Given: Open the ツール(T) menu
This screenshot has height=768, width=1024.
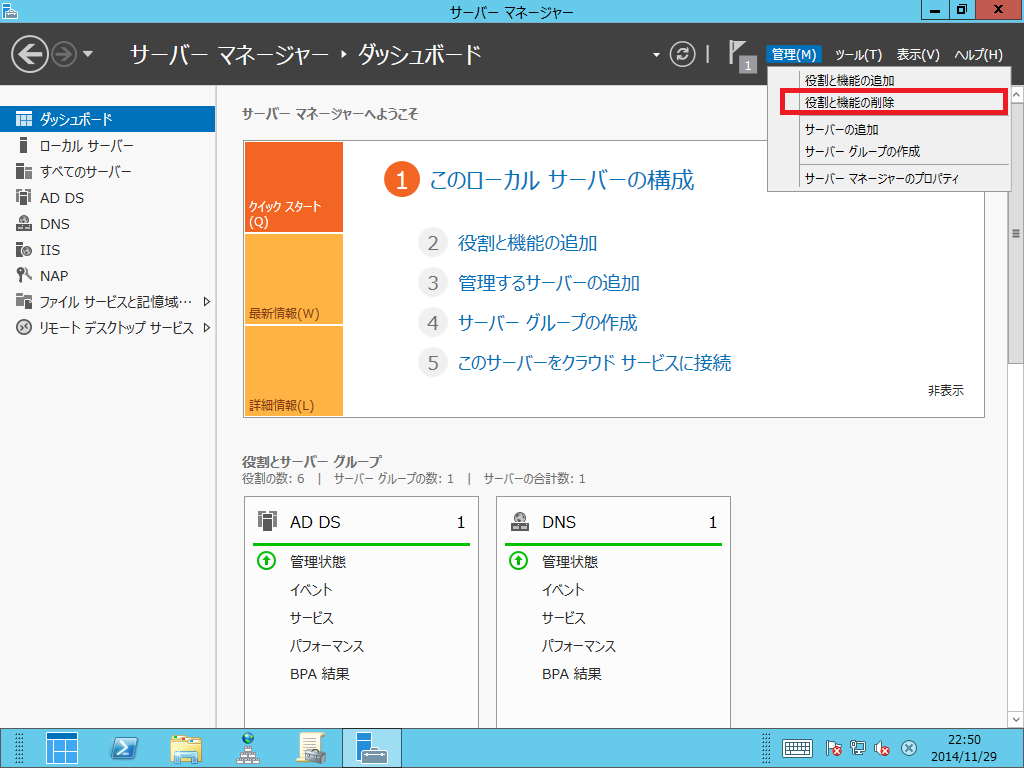Looking at the screenshot, I should (x=858, y=55).
